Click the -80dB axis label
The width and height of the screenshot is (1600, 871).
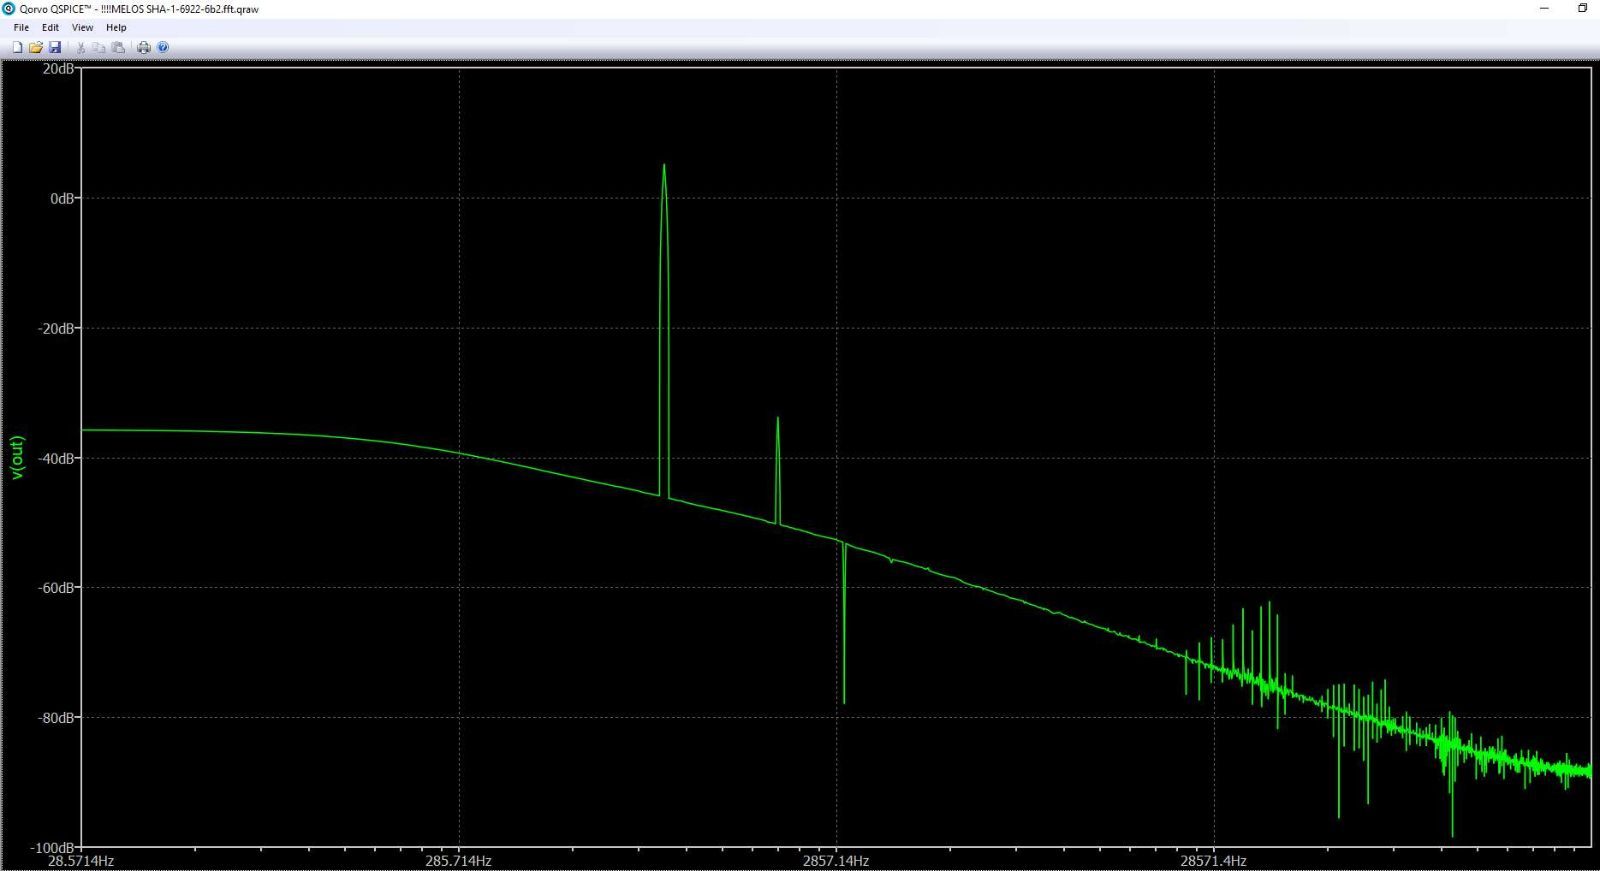click(57, 718)
